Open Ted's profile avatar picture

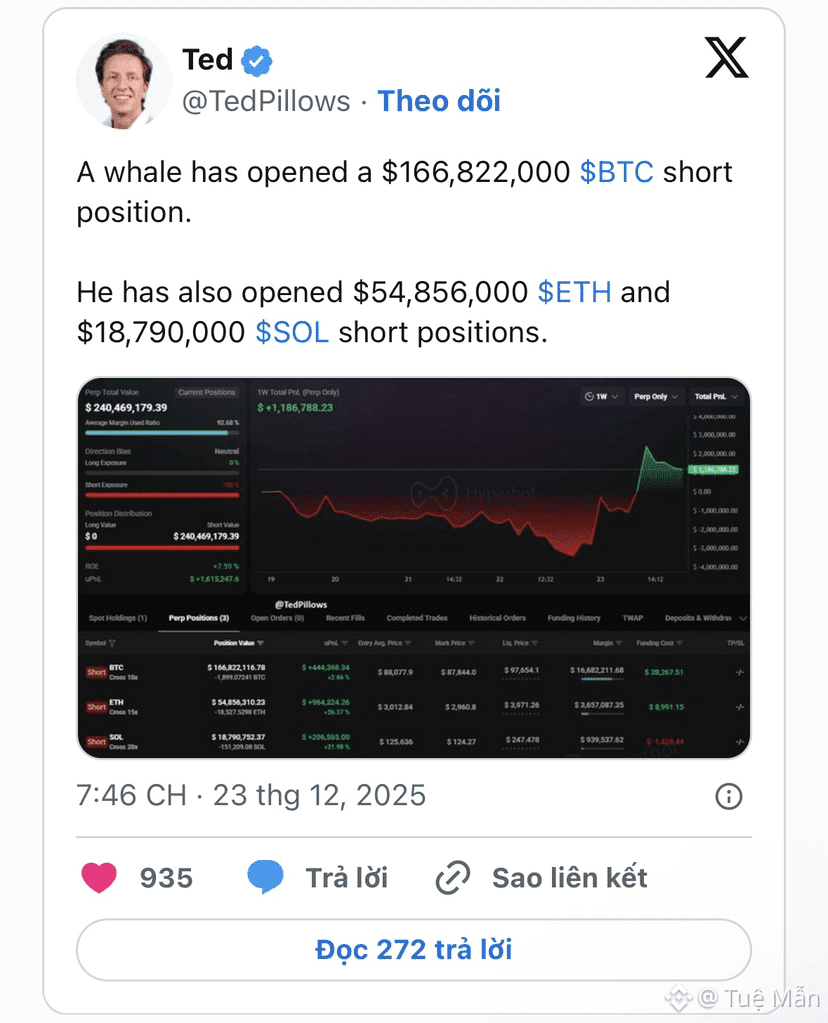tap(124, 81)
